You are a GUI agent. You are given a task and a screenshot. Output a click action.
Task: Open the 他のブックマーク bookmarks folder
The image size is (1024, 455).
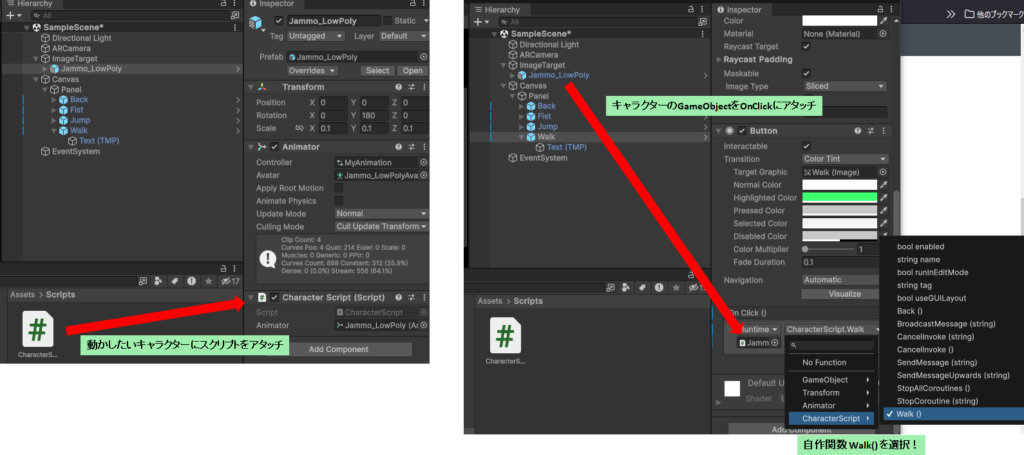tap(993, 14)
